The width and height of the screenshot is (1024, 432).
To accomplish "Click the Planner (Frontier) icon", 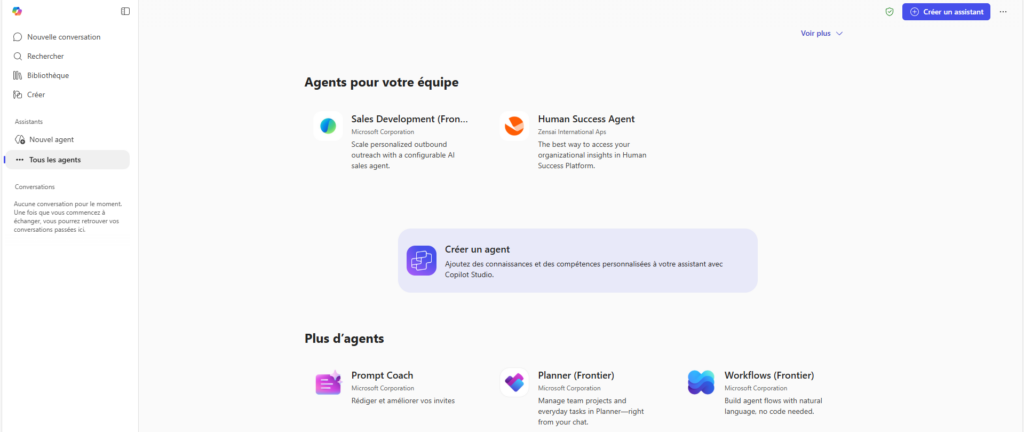I will click(x=514, y=382).
